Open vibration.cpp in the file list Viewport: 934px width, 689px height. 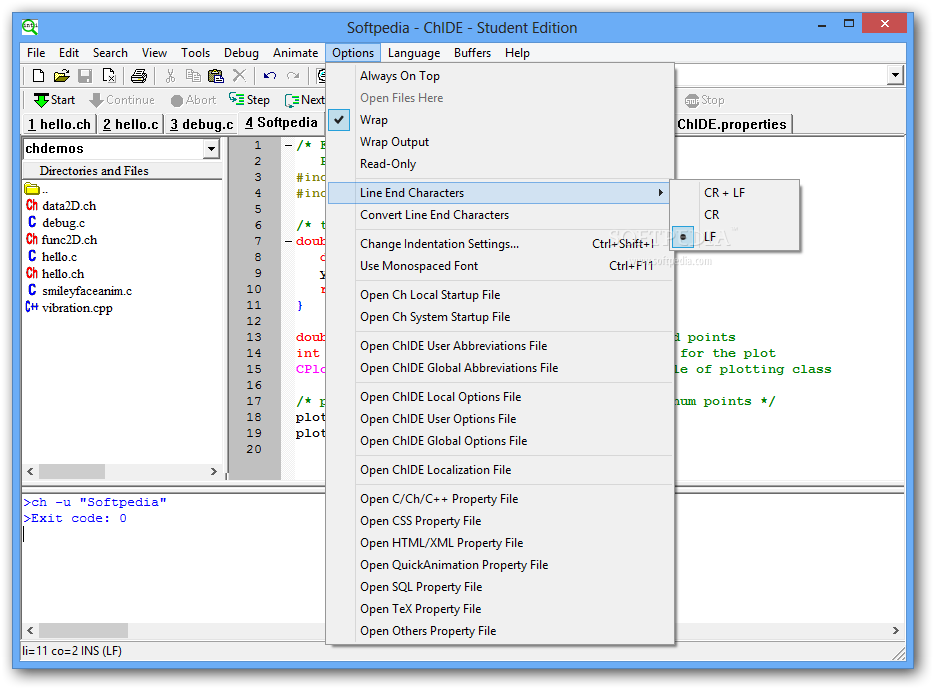69,308
